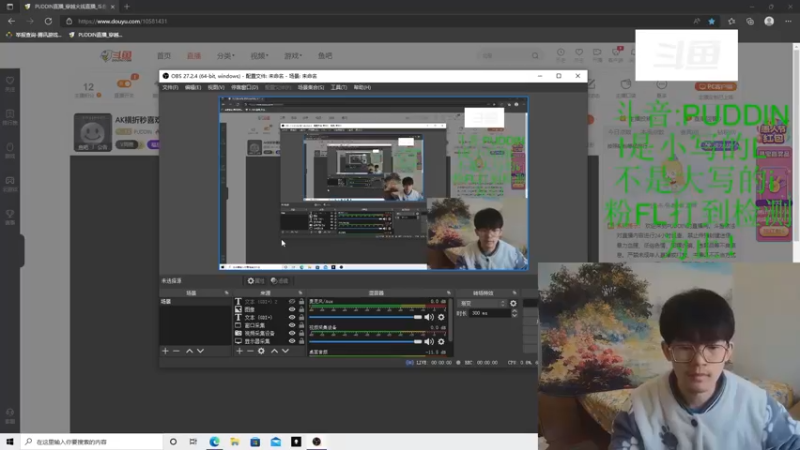The width and height of the screenshot is (800, 450).
Task: Open browser settings and more menu
Action: [788, 21]
